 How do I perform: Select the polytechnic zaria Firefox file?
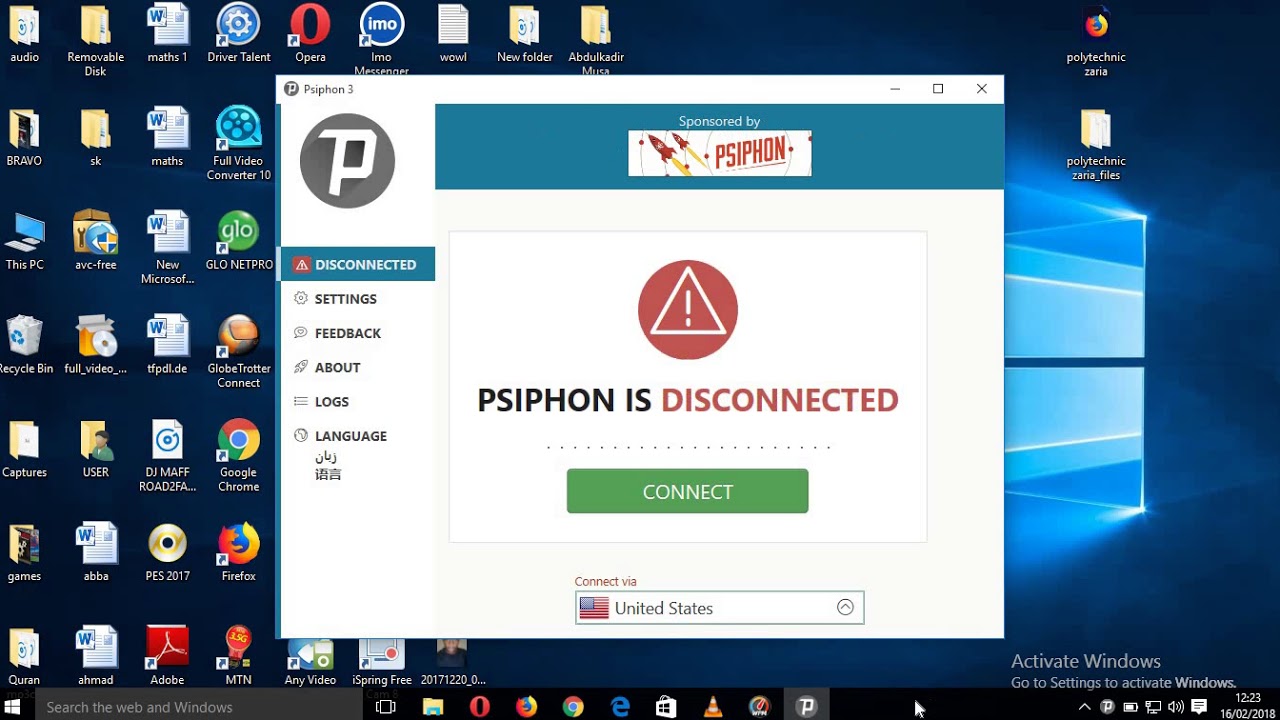click(1096, 42)
